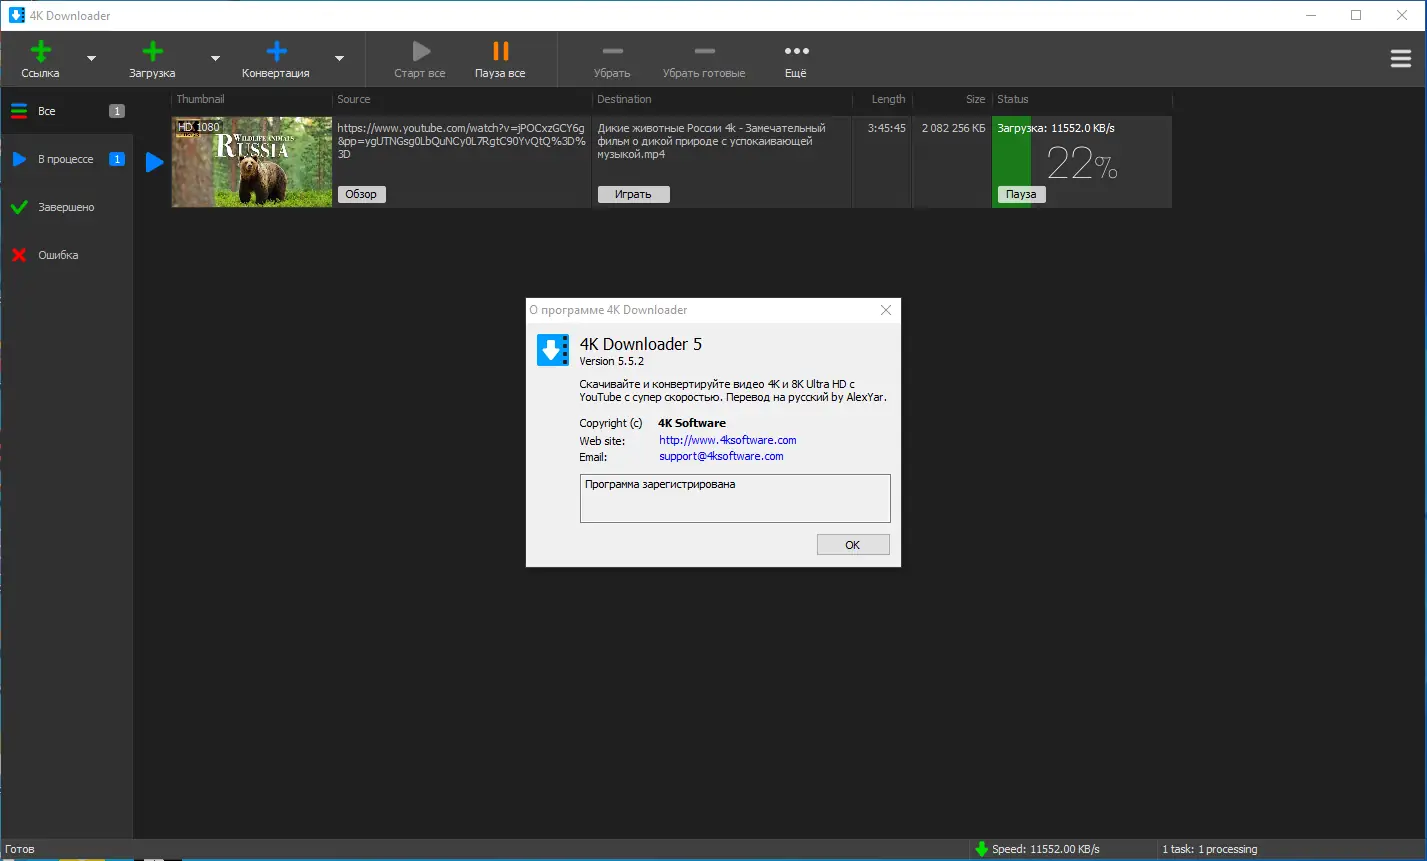Open the hamburger menu icon
Viewport: 1427px width, 861px height.
pyautogui.click(x=1400, y=58)
